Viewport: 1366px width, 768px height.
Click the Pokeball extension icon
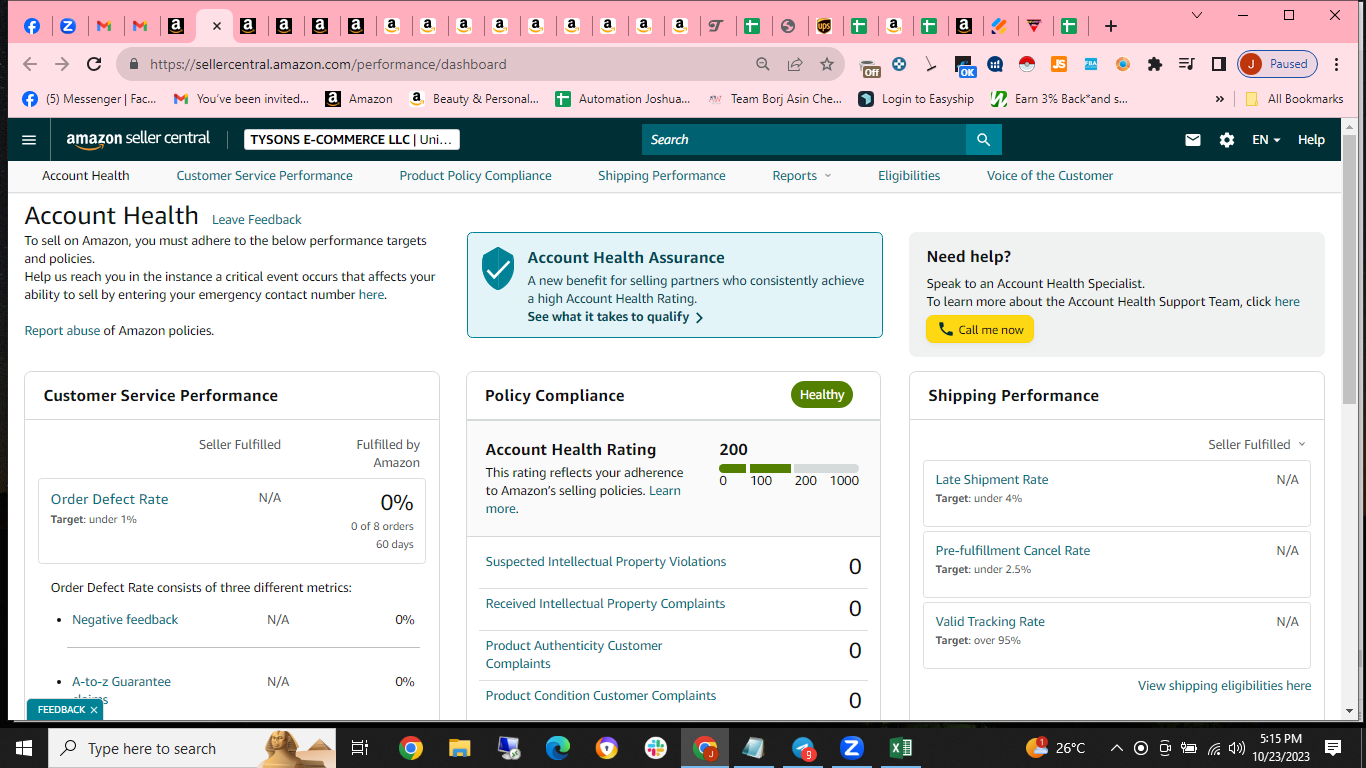pos(1026,64)
